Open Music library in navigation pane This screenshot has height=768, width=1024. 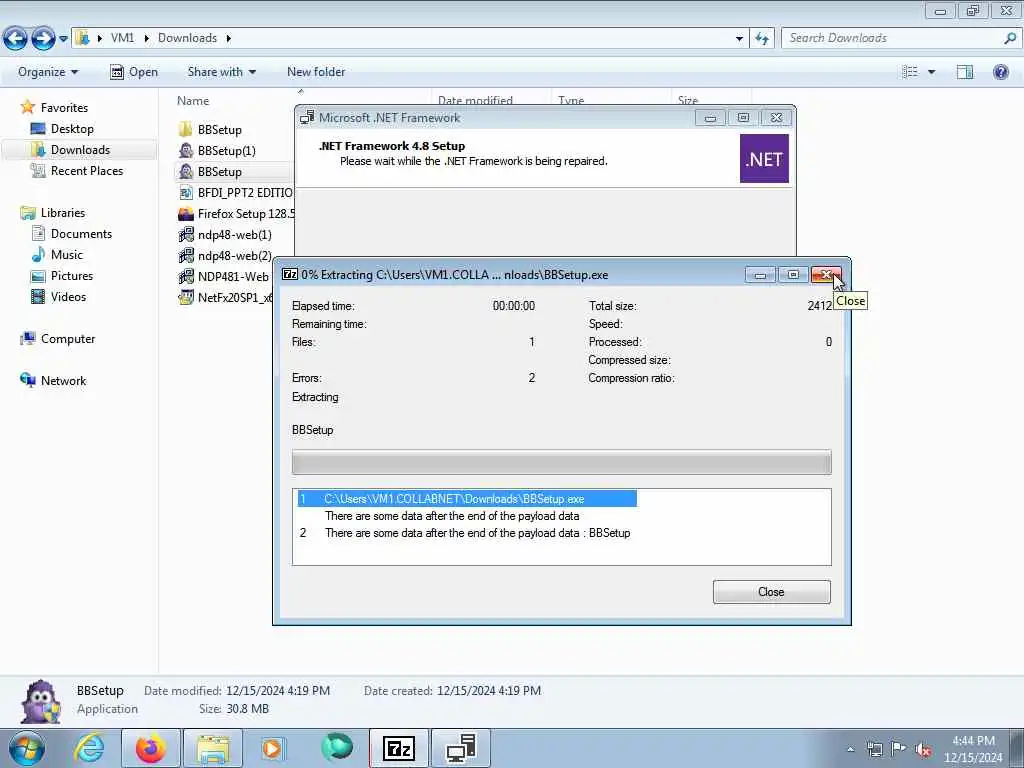pyautogui.click(x=57, y=255)
